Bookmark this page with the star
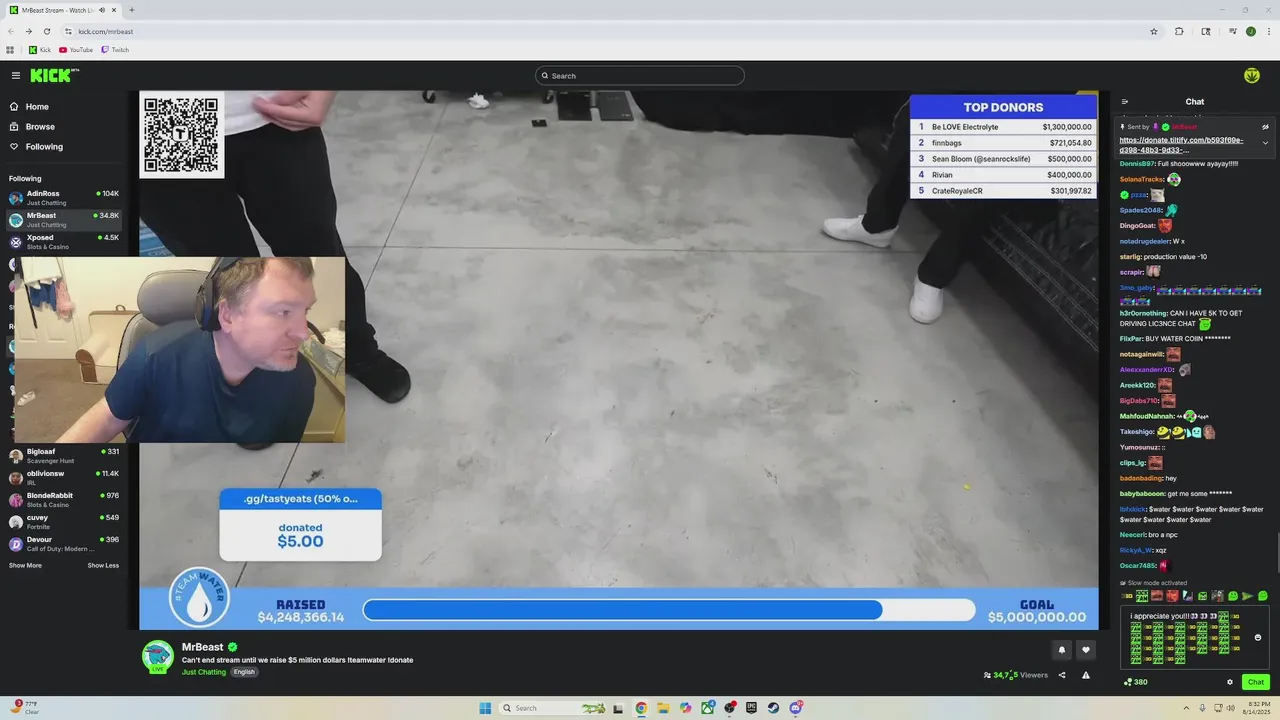1280x720 pixels. [x=1153, y=31]
